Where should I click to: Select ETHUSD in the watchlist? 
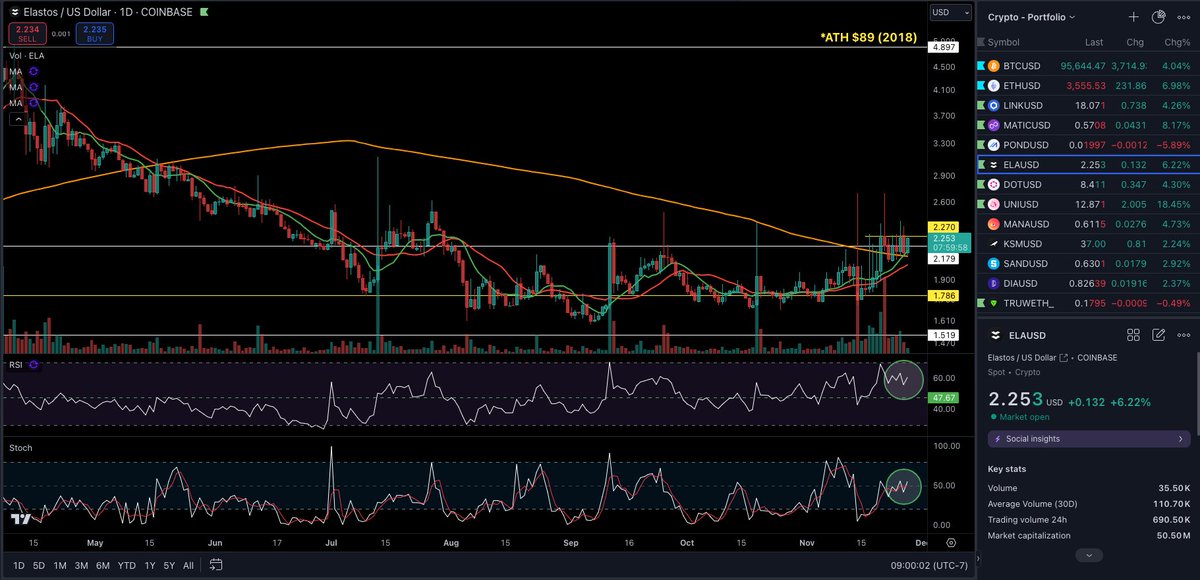[x=1088, y=86]
